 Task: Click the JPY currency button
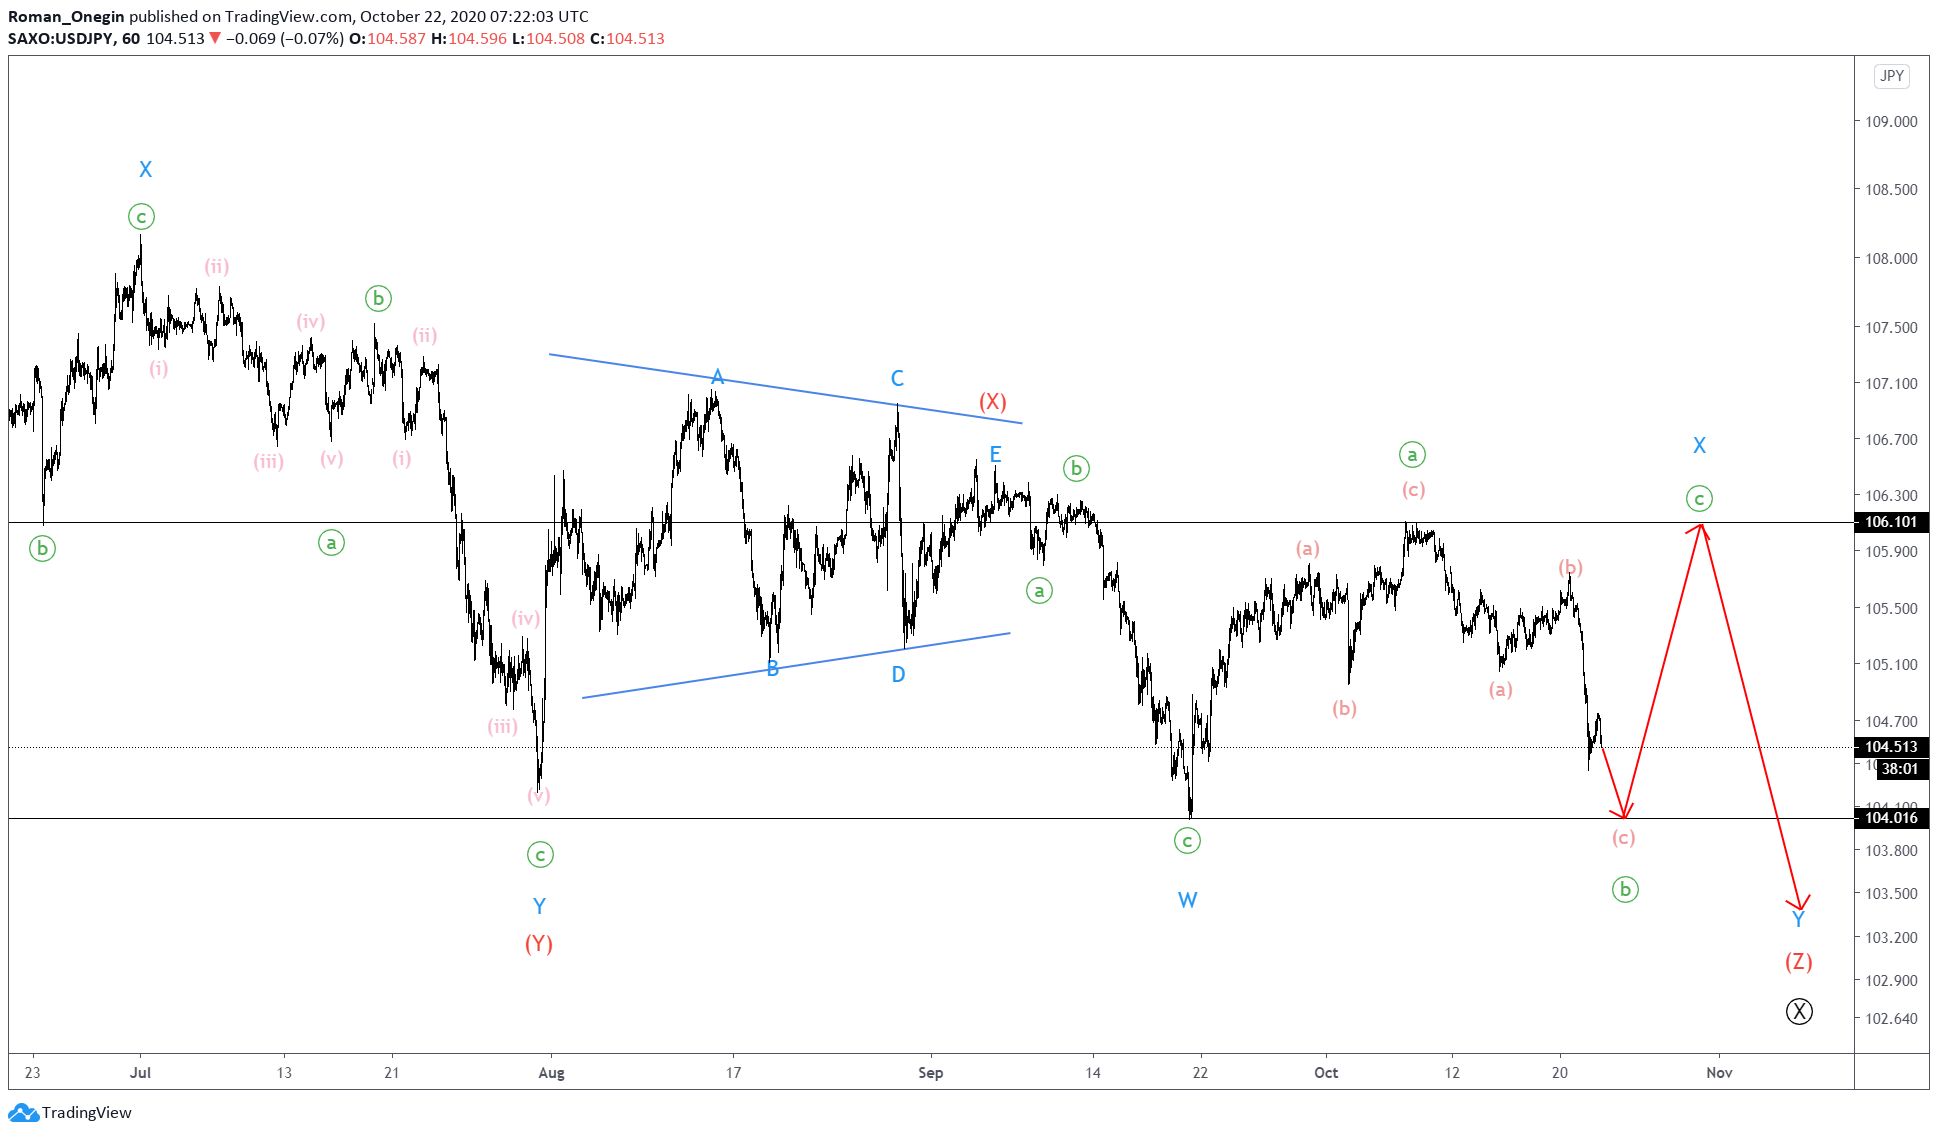point(1891,76)
